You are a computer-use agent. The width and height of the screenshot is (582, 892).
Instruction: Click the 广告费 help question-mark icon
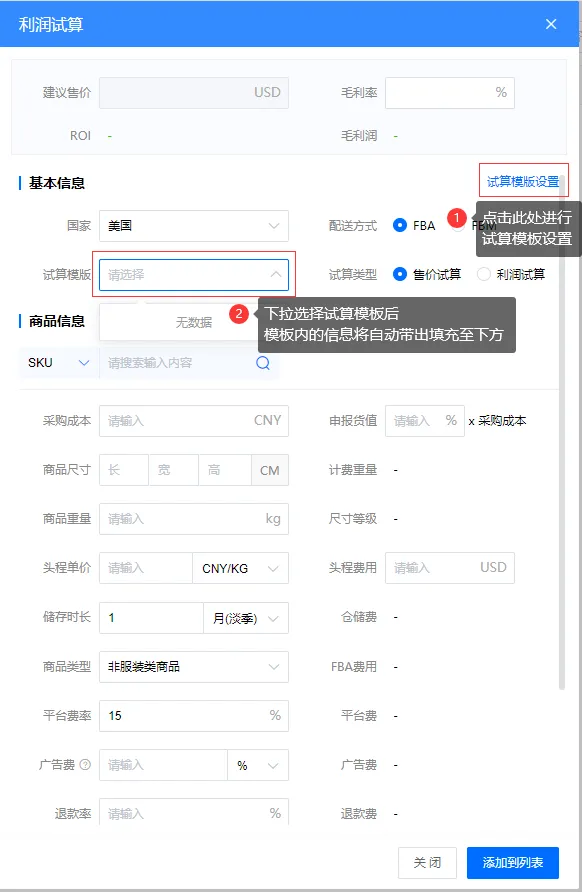point(85,765)
